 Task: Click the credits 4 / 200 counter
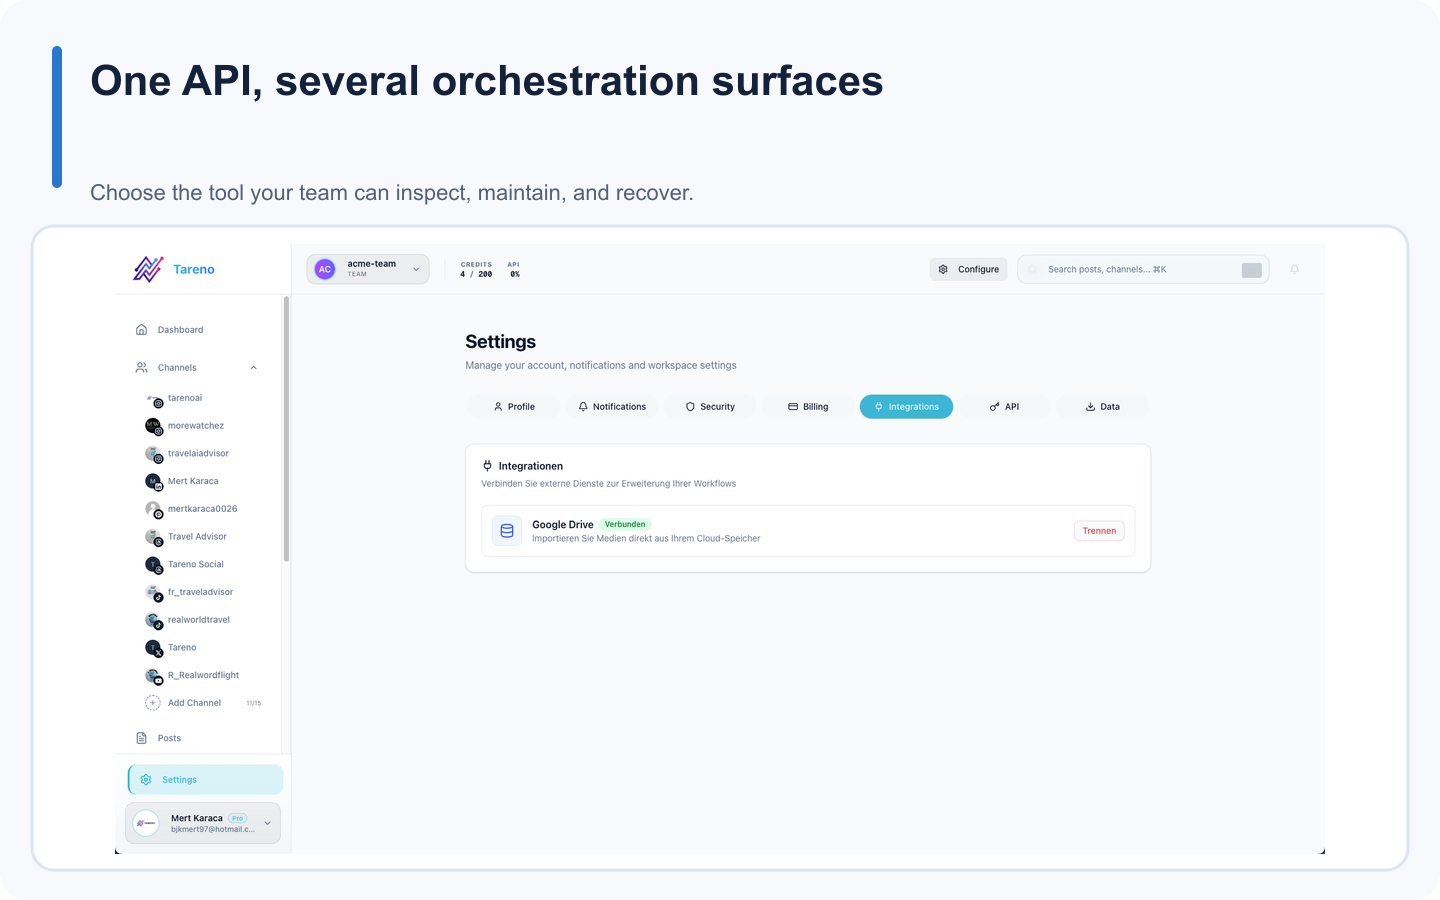click(476, 270)
